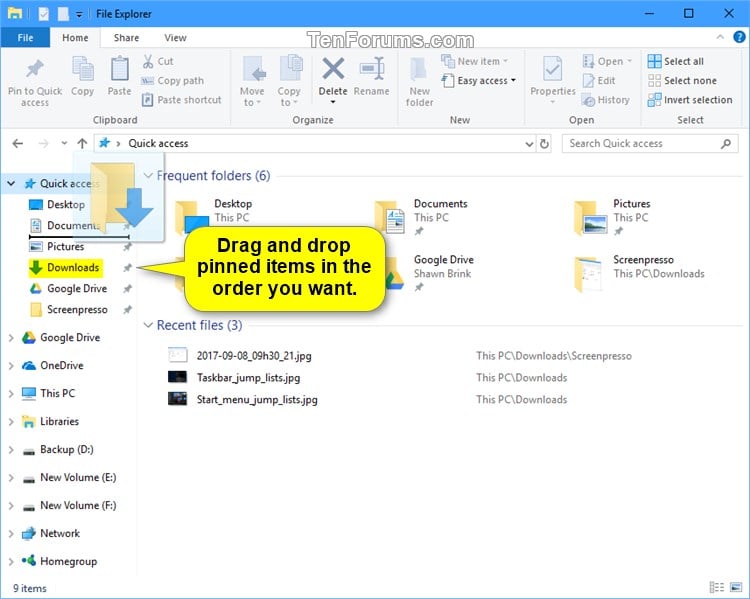Choose Paste shortcut in the ribbon
Viewport: 750px width, 599px height.
[181, 100]
